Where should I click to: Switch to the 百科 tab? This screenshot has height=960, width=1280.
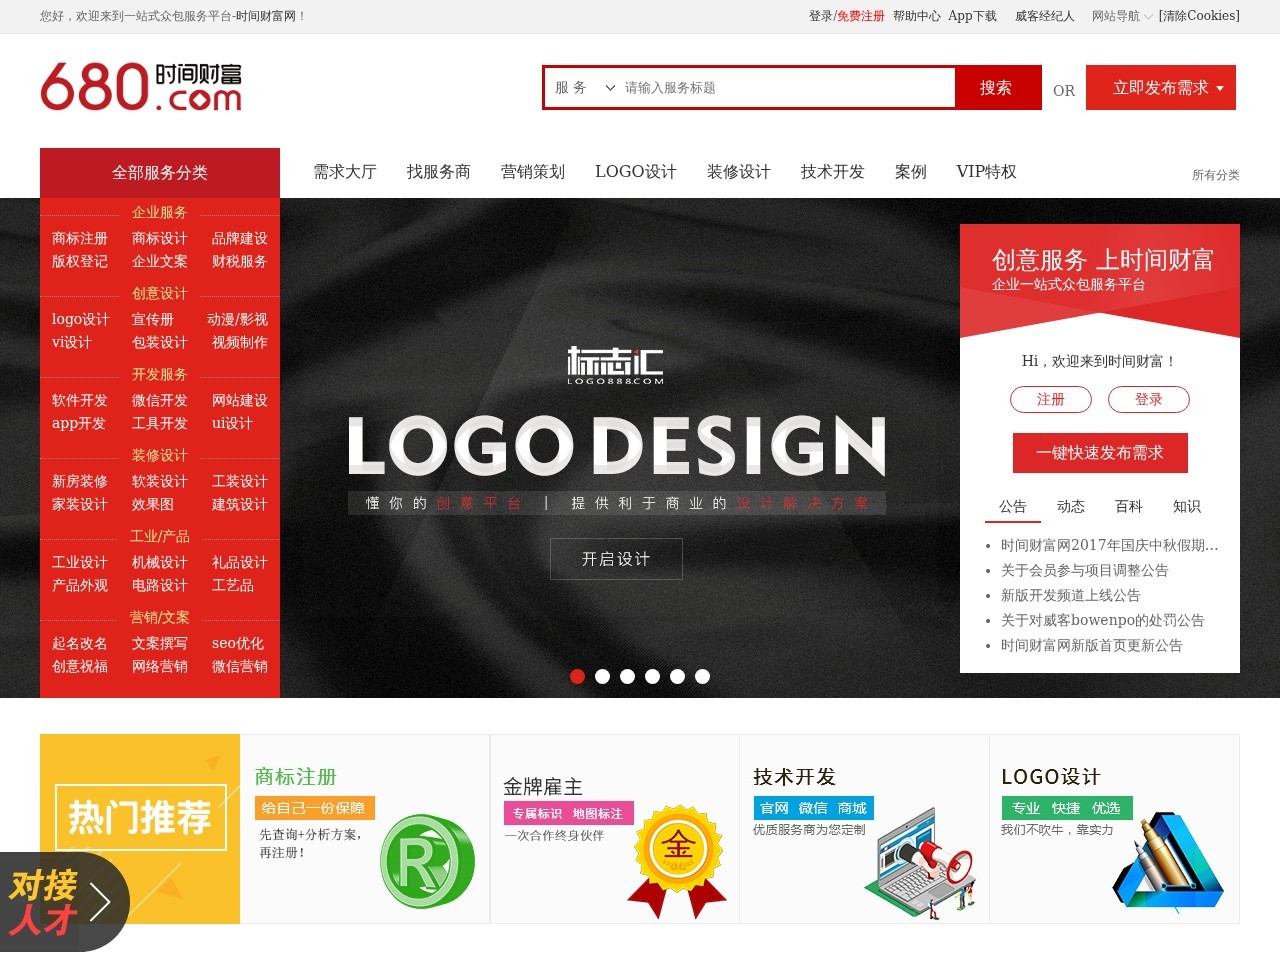pos(1129,507)
